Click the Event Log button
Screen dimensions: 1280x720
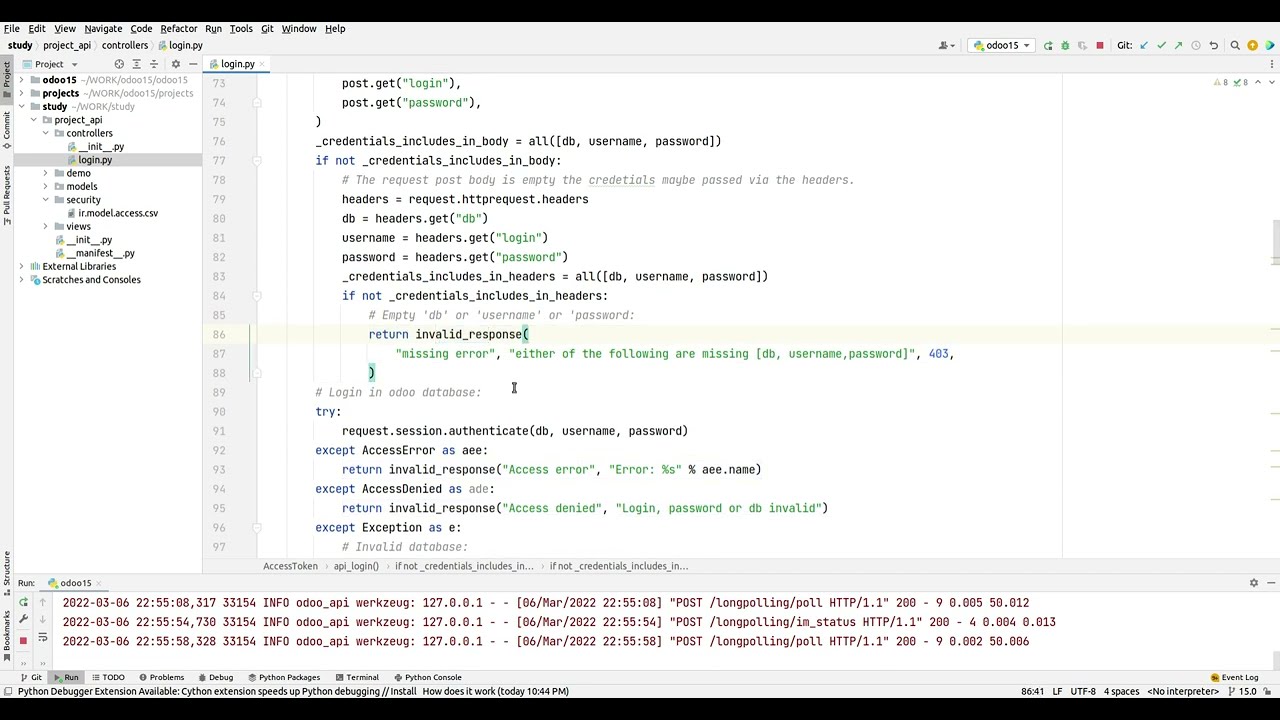click(1234, 677)
